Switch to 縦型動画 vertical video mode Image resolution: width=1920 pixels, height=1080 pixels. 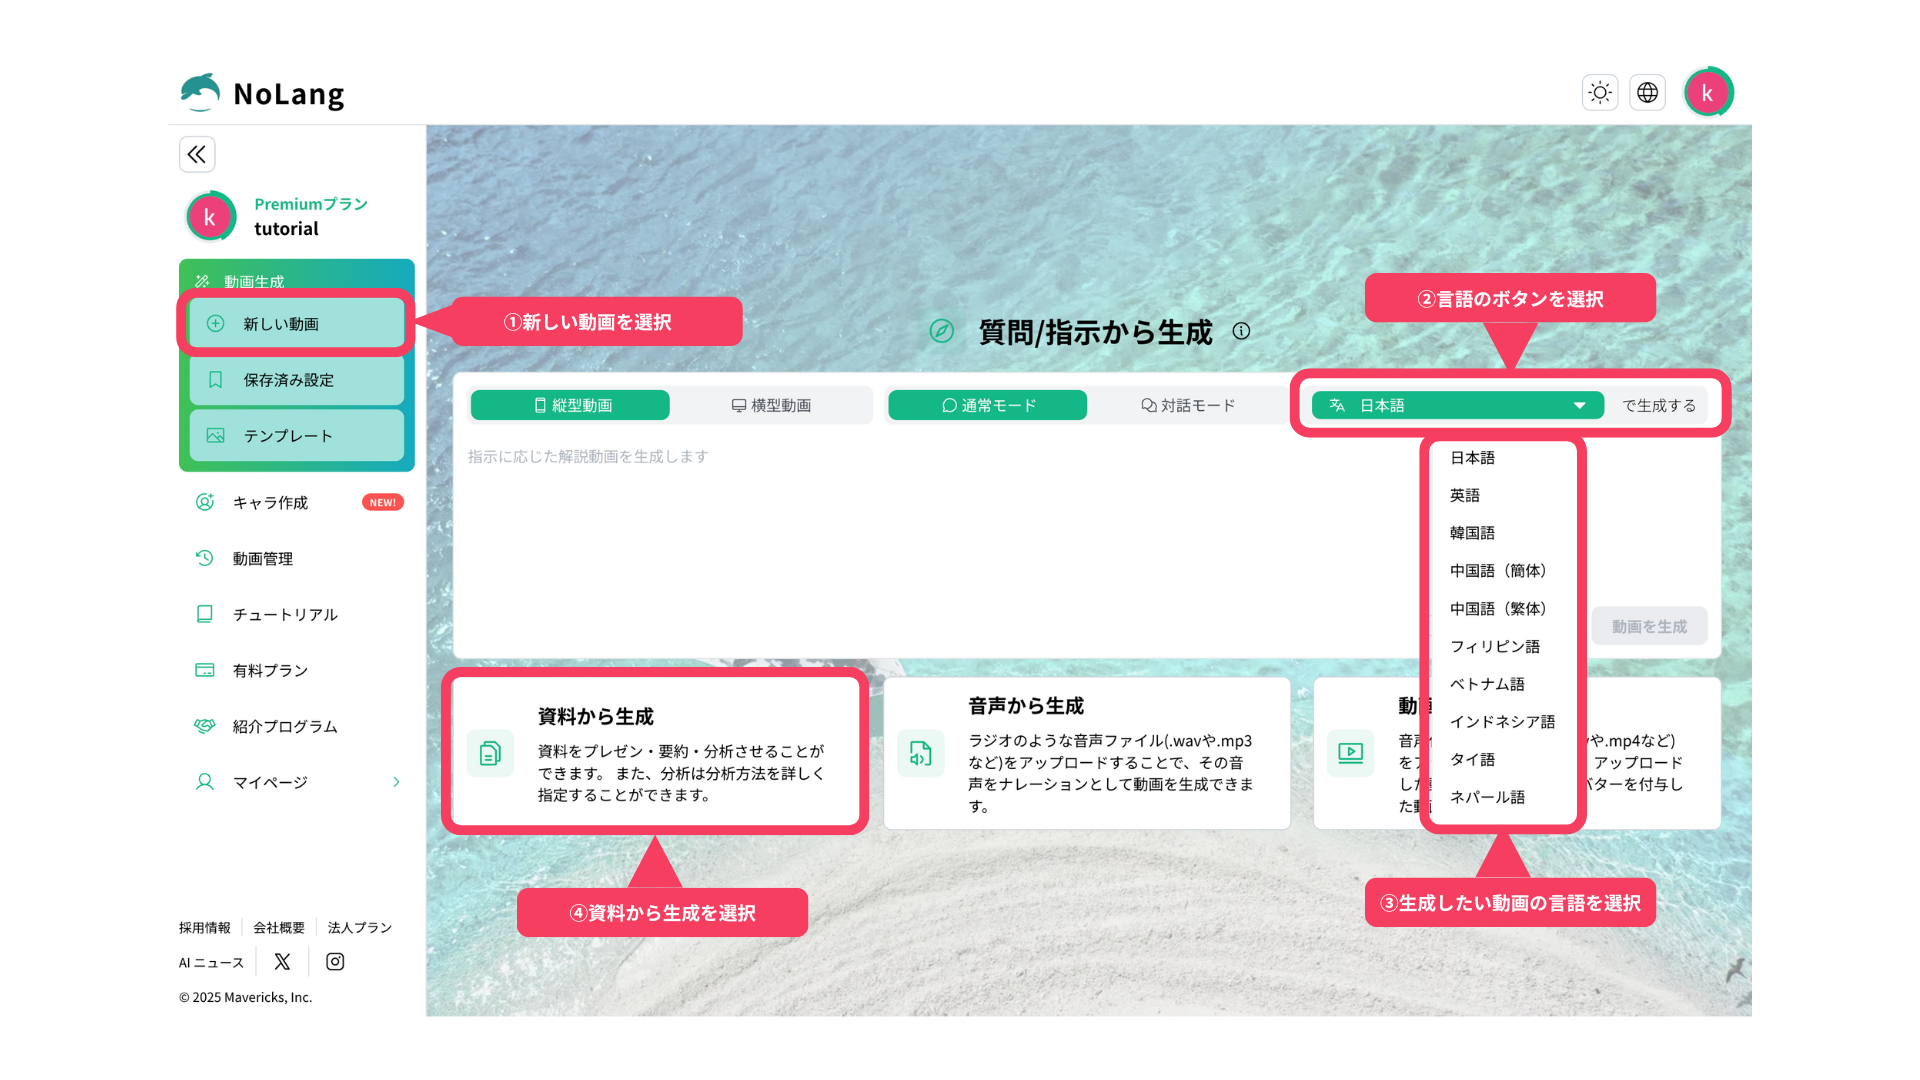(x=570, y=405)
